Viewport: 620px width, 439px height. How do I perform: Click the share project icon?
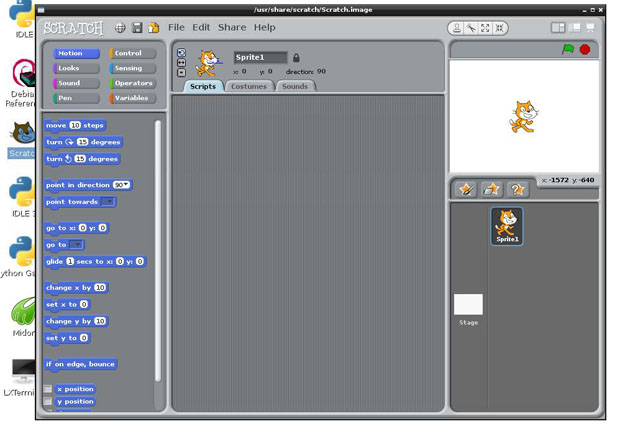pyautogui.click(x=153, y=28)
